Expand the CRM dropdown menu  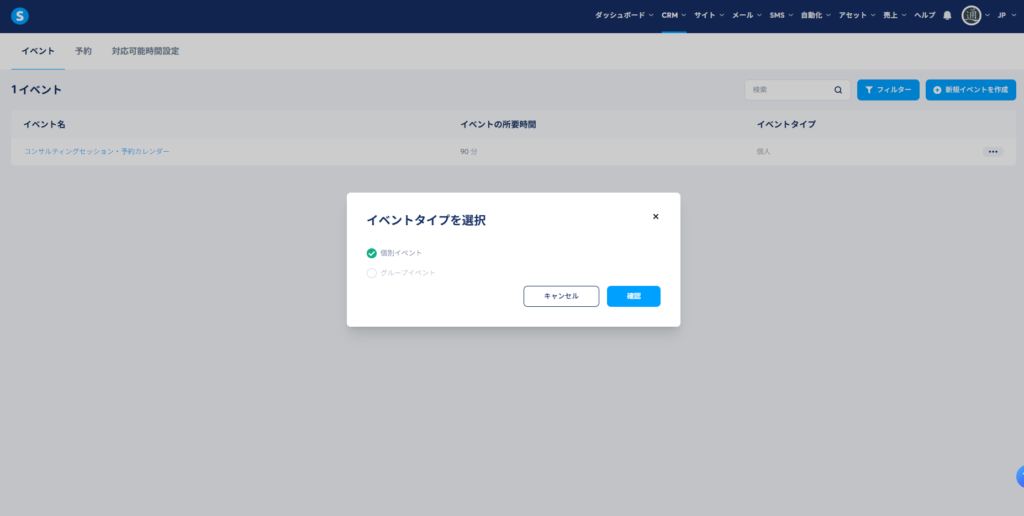tap(673, 16)
